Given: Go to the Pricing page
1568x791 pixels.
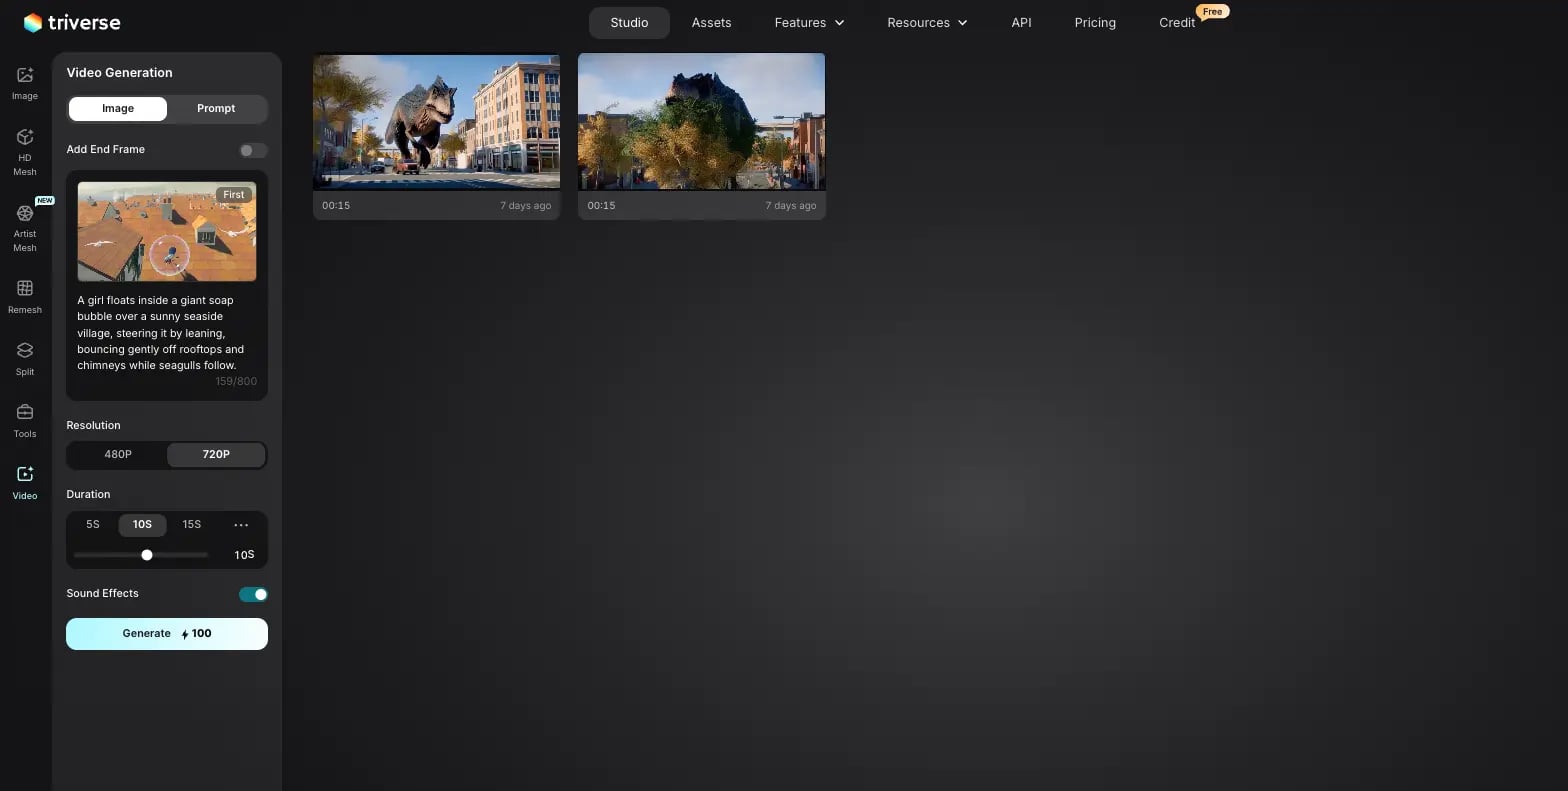Looking at the screenshot, I should click(x=1095, y=22).
